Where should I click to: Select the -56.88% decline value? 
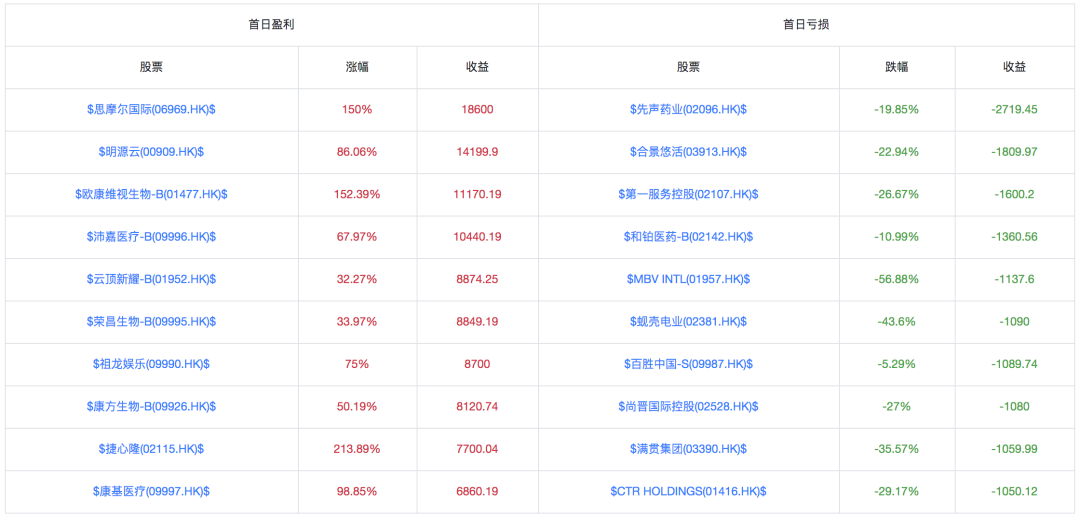coord(897,279)
